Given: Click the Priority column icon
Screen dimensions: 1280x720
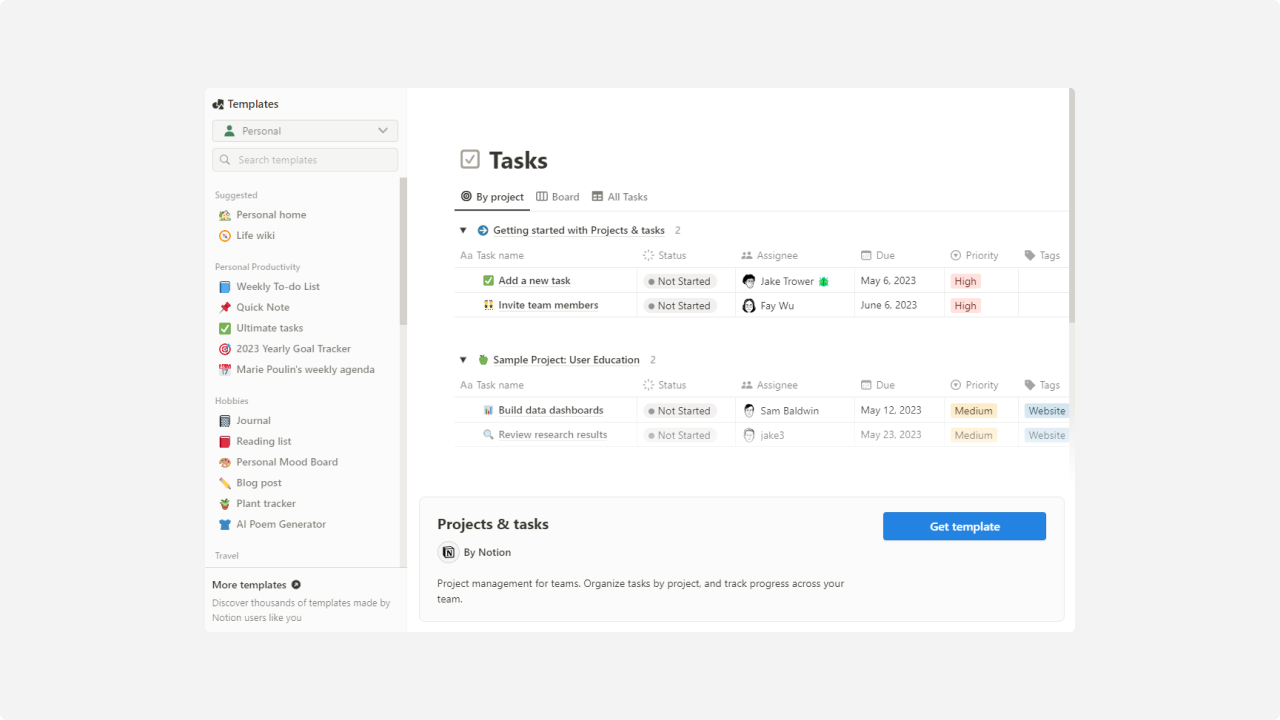Looking at the screenshot, I should 957,255.
